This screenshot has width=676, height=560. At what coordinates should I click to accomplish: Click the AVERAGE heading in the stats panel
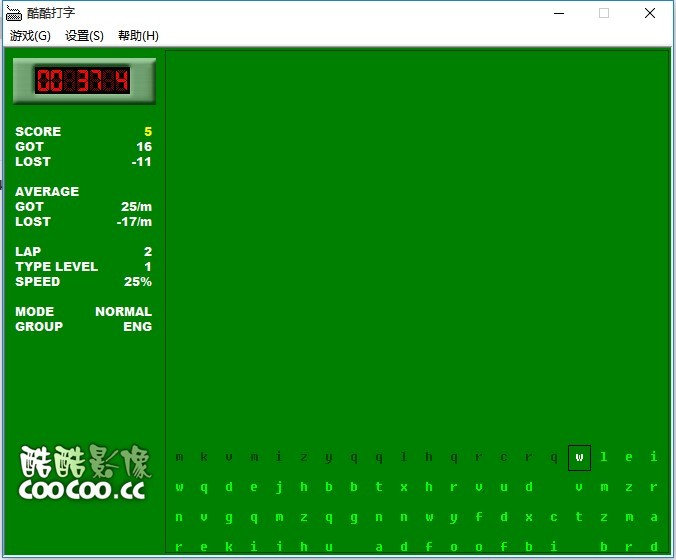point(47,192)
